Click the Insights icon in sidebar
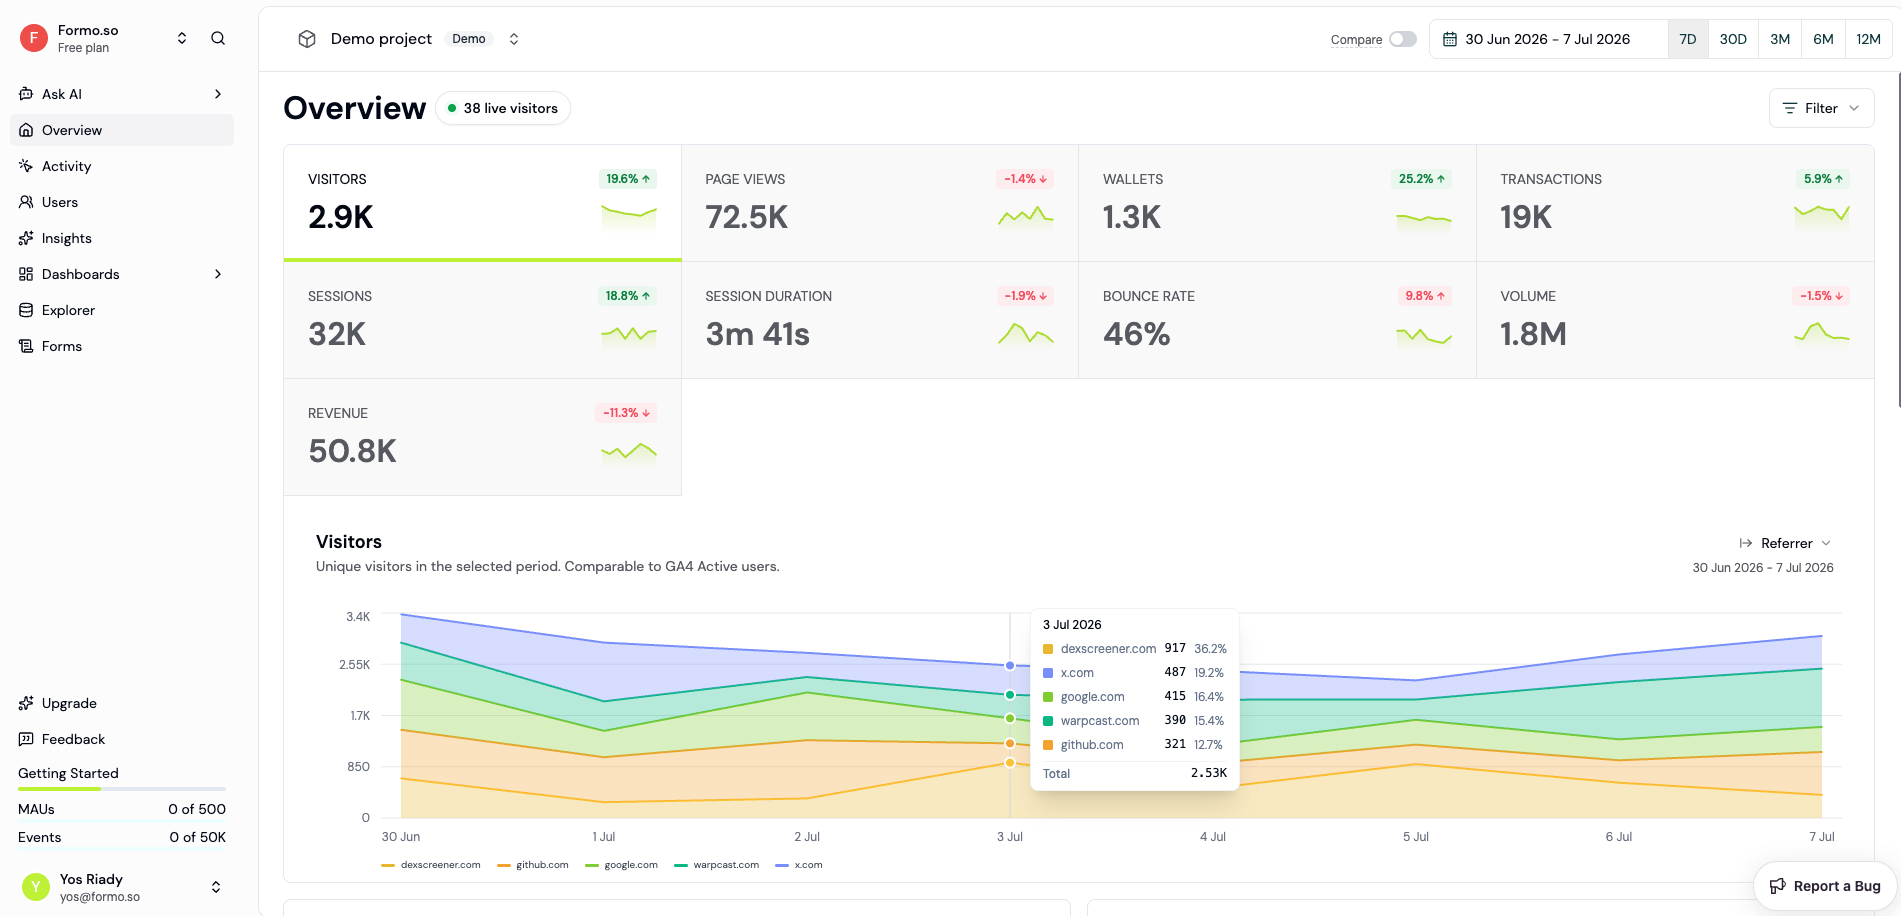The image size is (1901, 916). point(26,238)
